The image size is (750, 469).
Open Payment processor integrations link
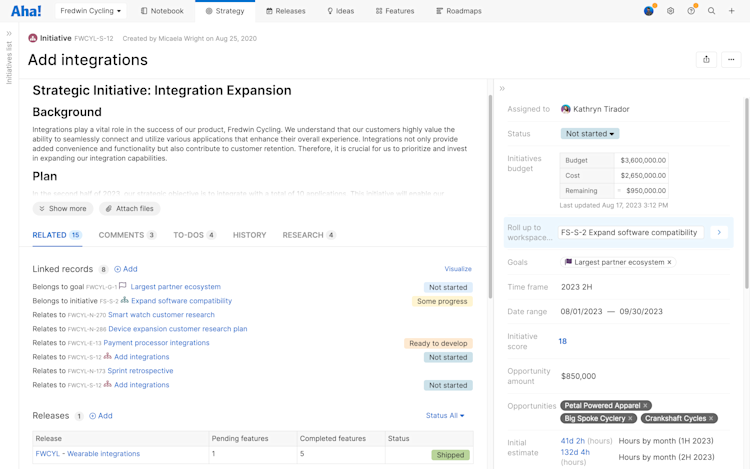(x=156, y=343)
